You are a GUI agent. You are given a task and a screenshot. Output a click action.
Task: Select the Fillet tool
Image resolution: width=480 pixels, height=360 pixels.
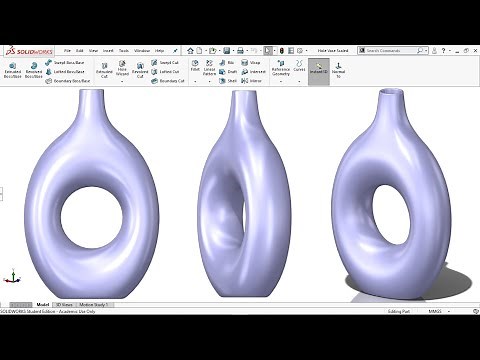pyautogui.click(x=195, y=66)
